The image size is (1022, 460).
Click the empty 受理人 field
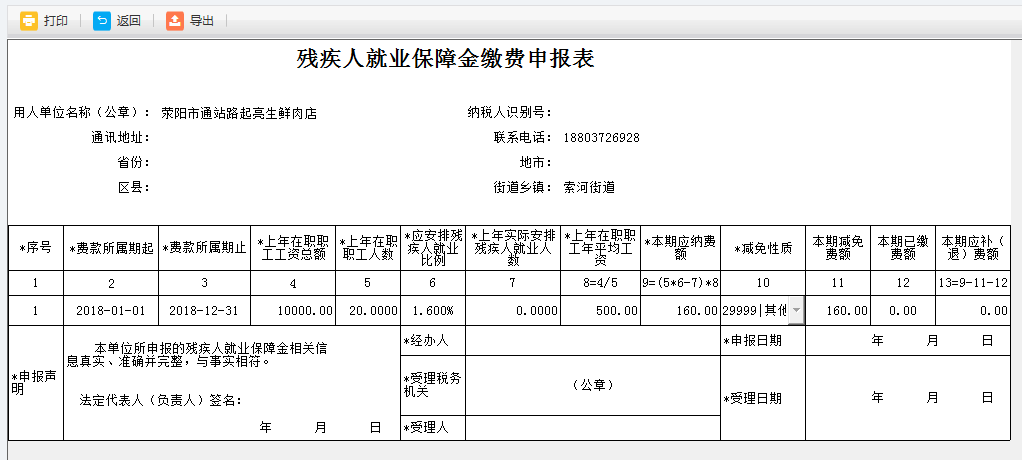click(x=592, y=428)
